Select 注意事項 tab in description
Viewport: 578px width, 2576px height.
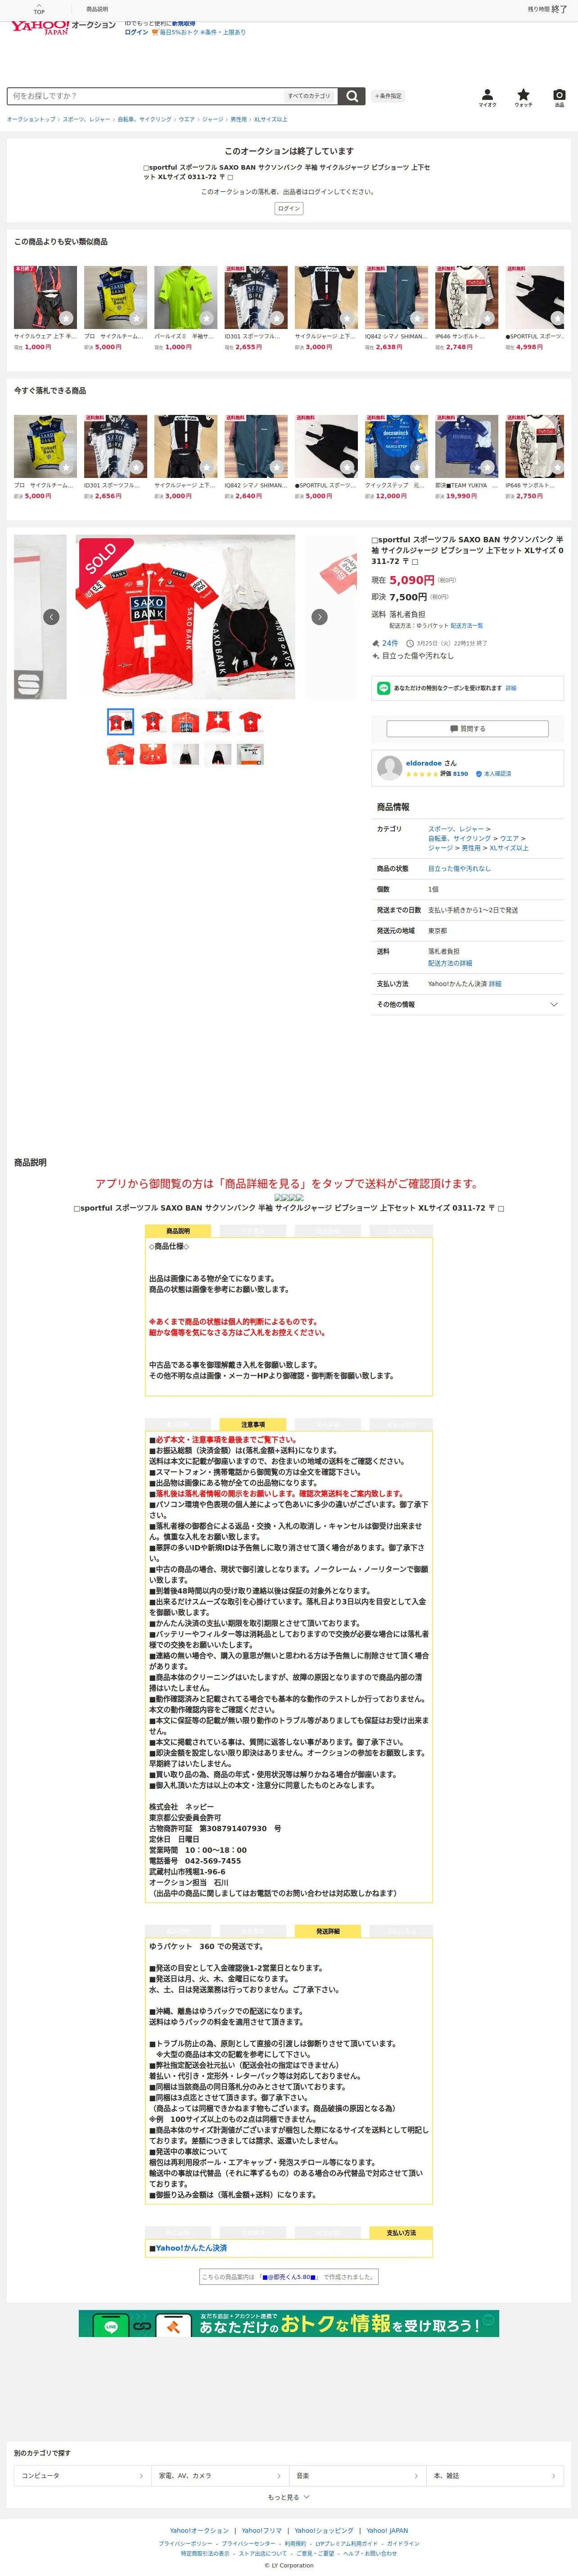click(253, 1424)
